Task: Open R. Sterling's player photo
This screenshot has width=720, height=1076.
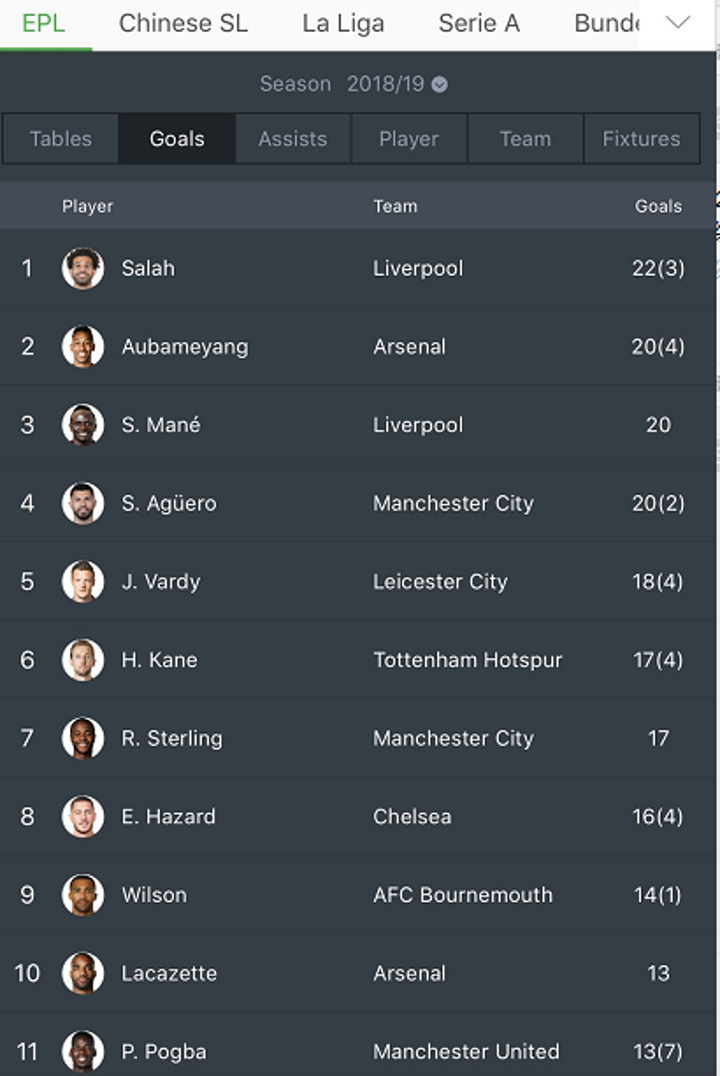Action: 83,738
